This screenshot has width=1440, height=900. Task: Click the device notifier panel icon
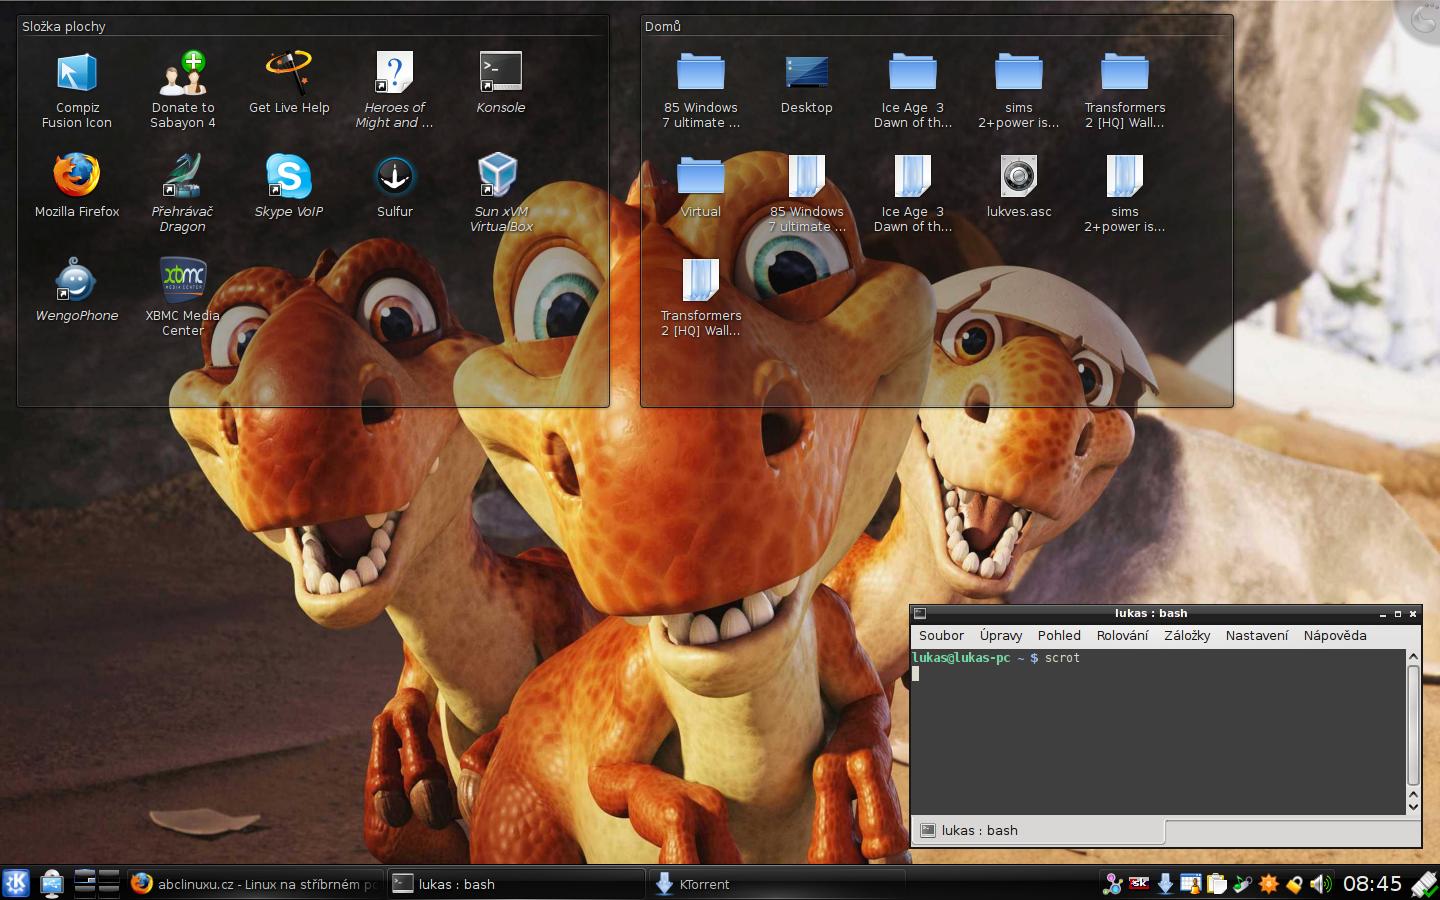[x=52, y=883]
